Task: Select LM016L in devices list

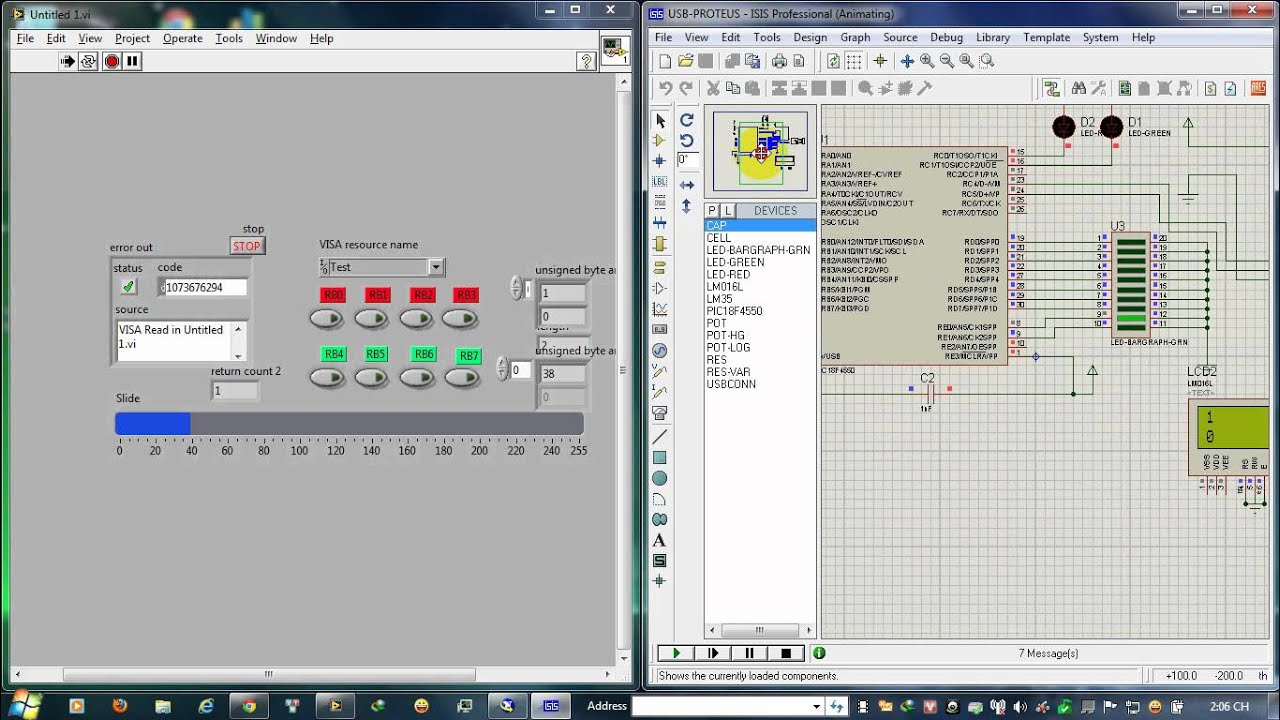Action: (725, 287)
